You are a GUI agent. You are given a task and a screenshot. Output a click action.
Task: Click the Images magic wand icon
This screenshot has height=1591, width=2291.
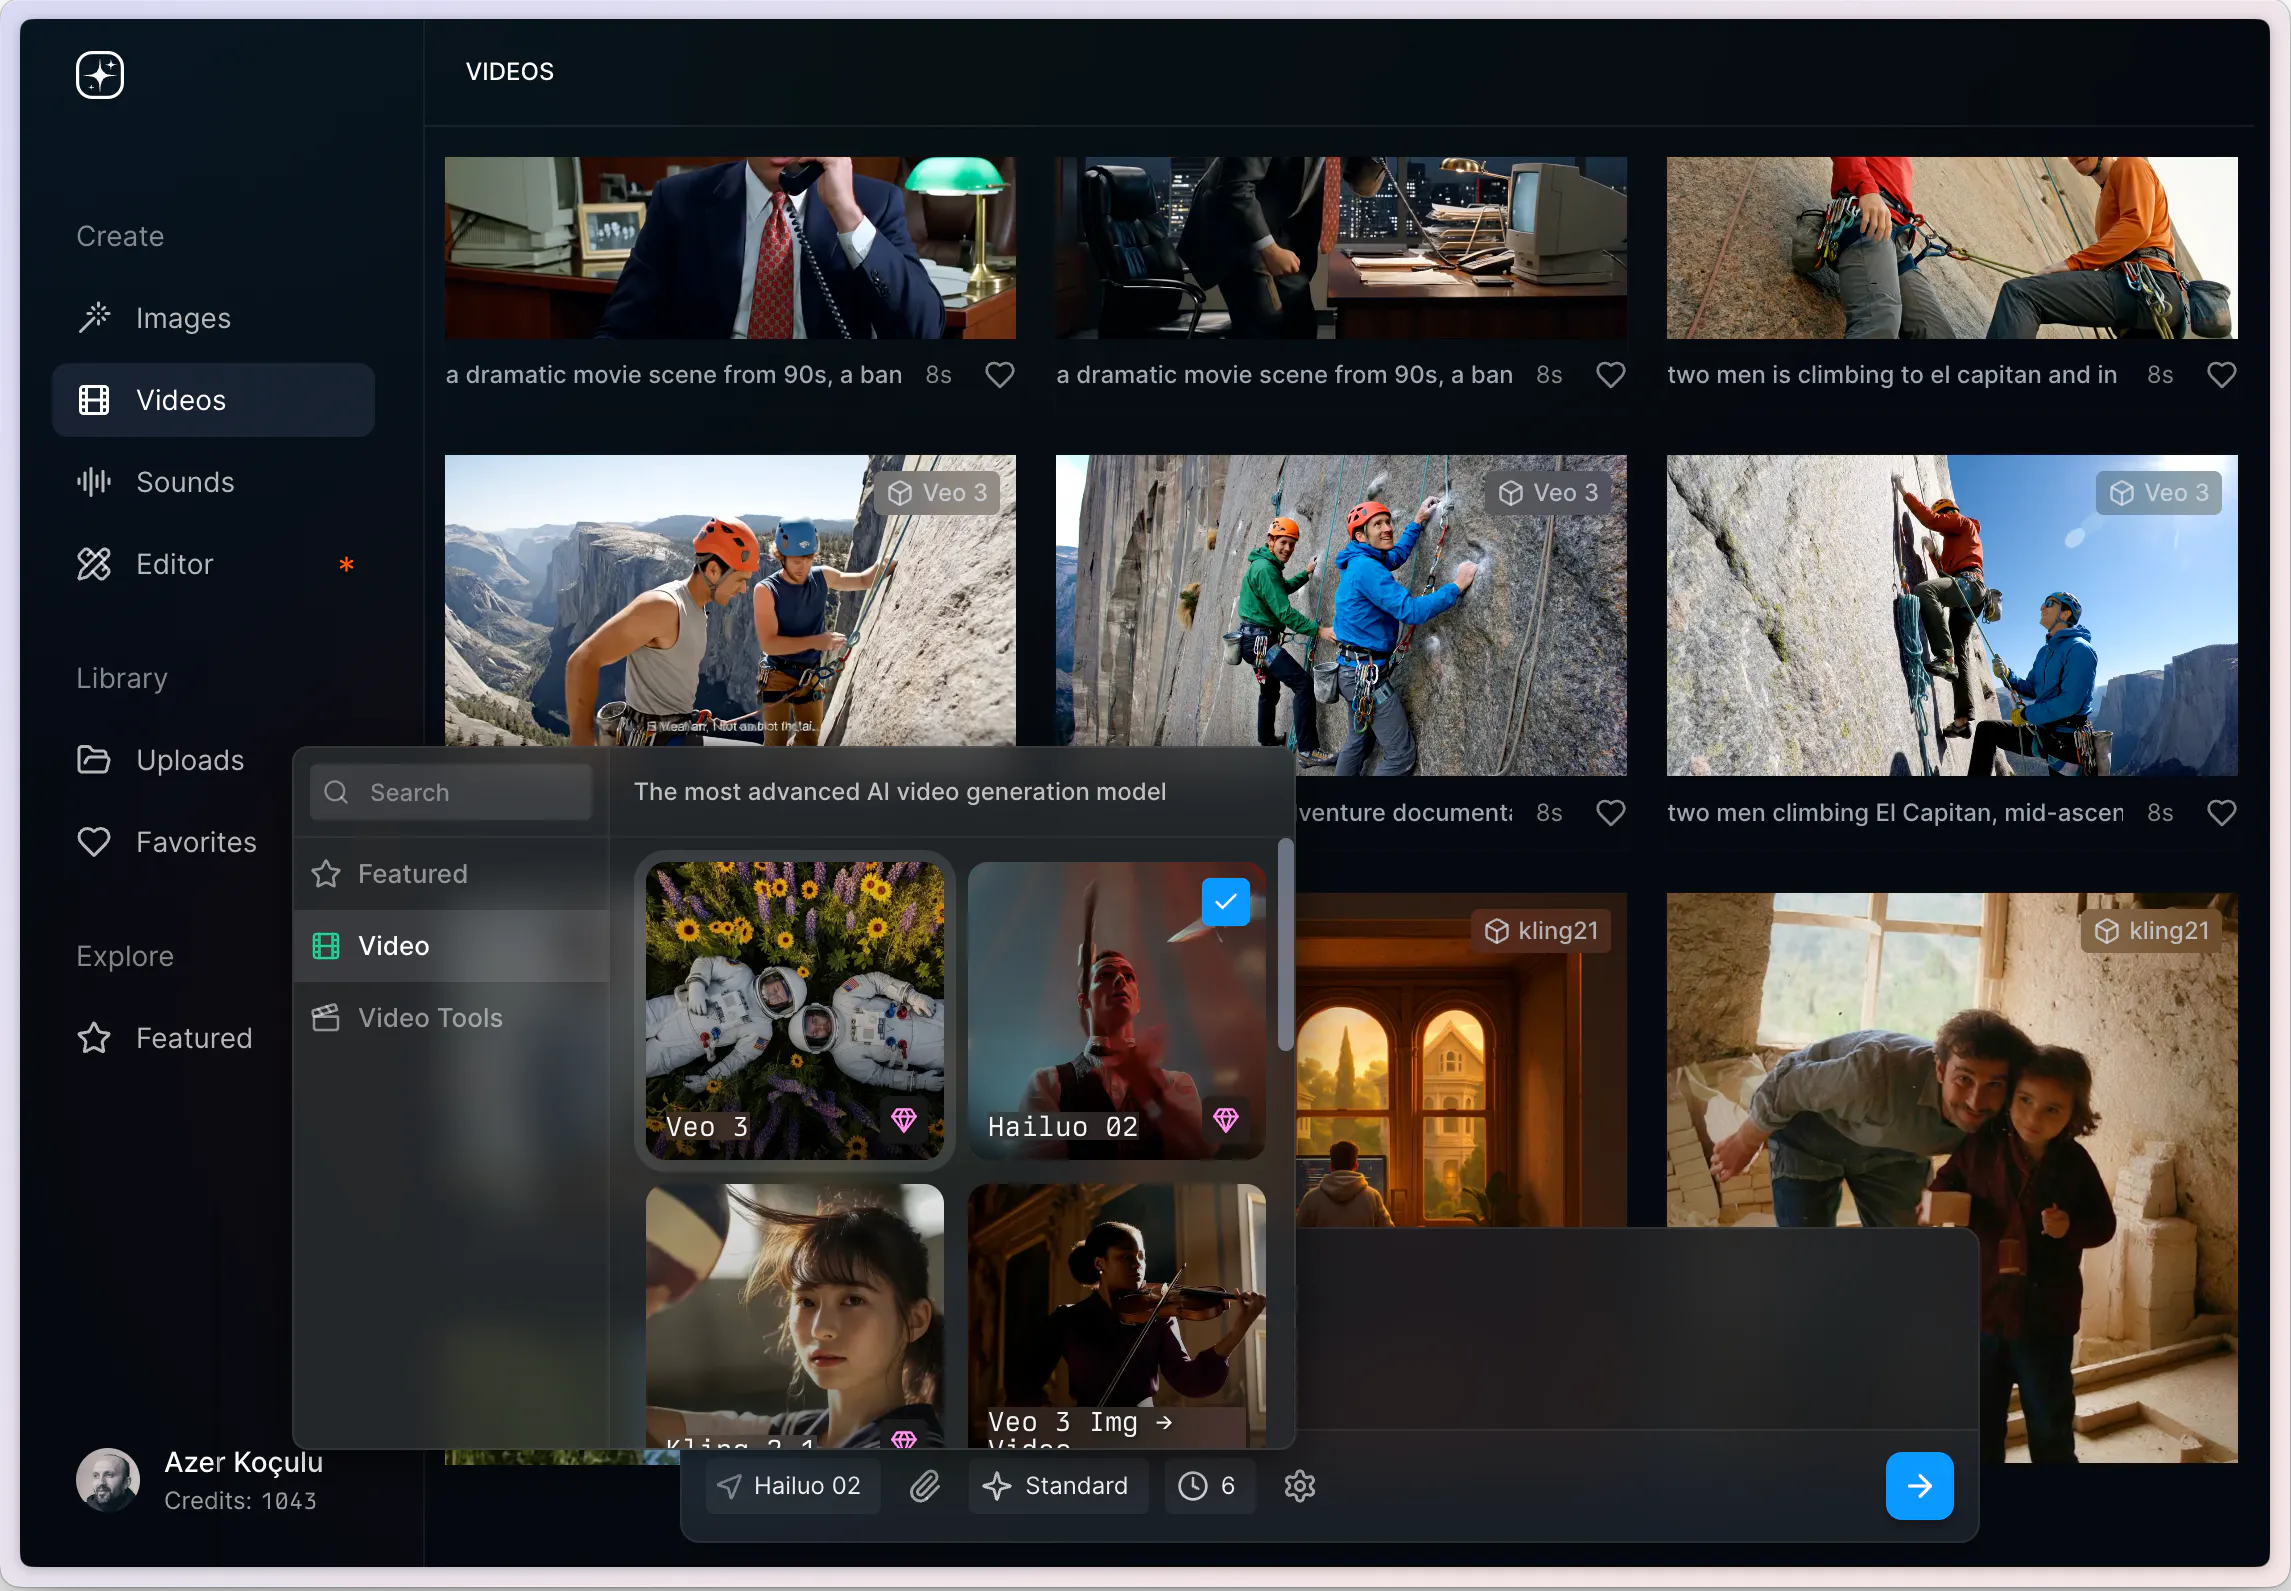click(x=94, y=318)
